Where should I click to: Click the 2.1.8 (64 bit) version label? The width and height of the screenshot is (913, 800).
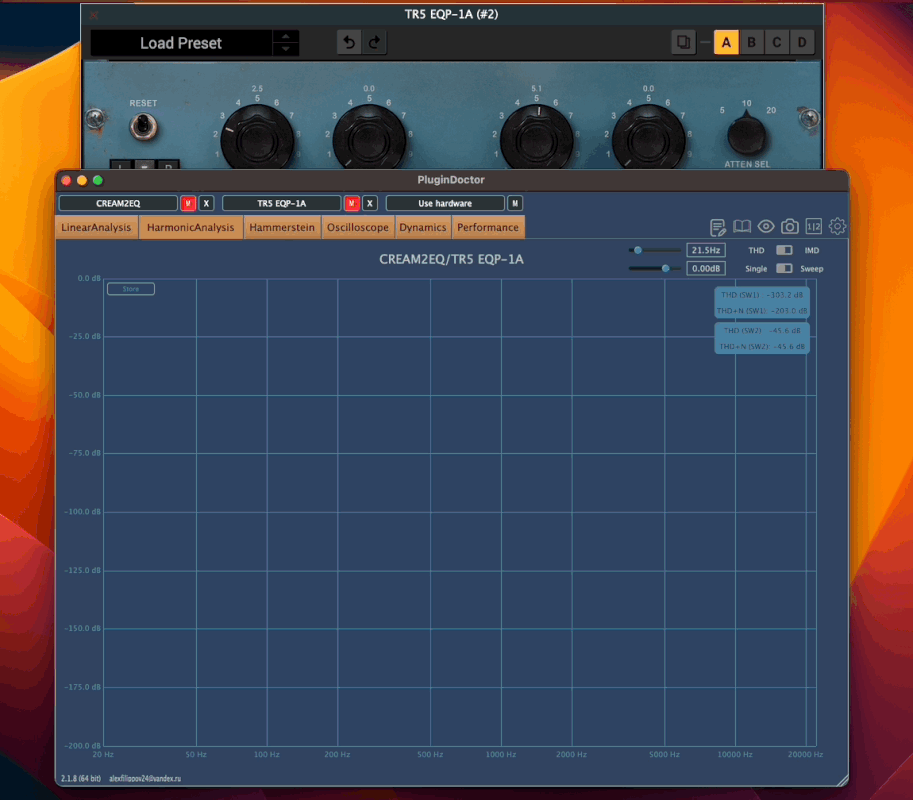tap(81, 778)
